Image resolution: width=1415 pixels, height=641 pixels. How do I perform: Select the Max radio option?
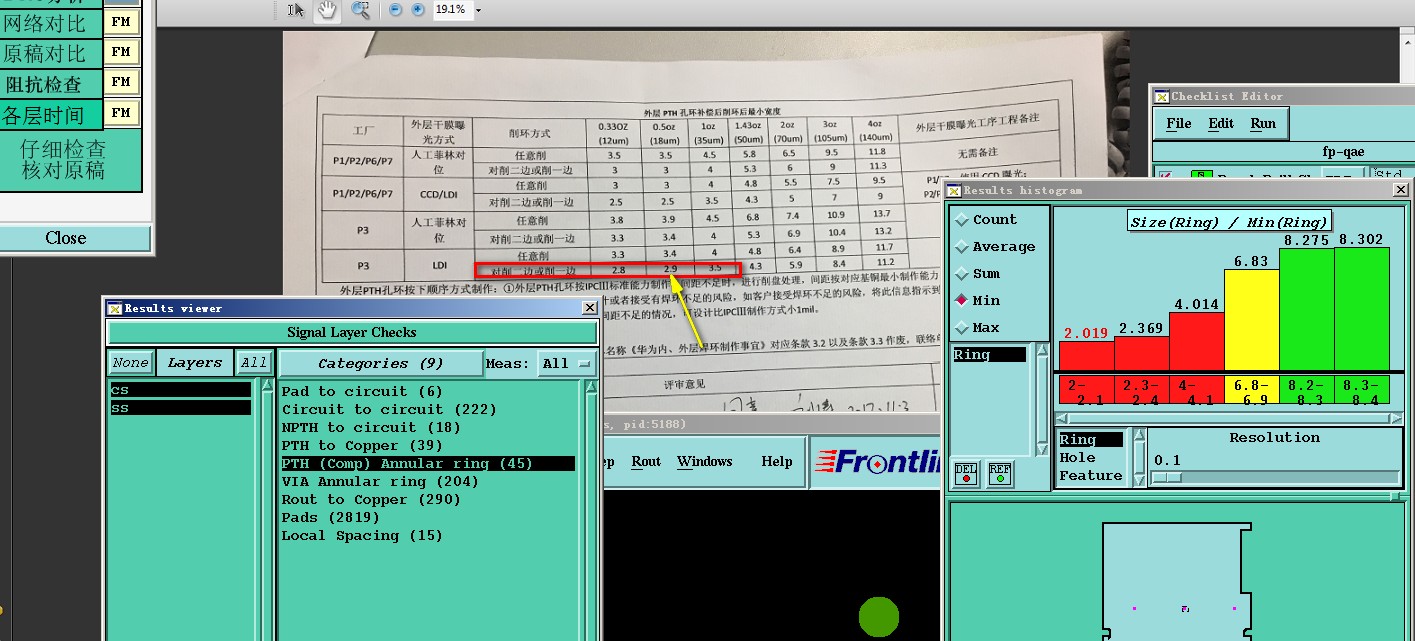pyautogui.click(x=977, y=328)
